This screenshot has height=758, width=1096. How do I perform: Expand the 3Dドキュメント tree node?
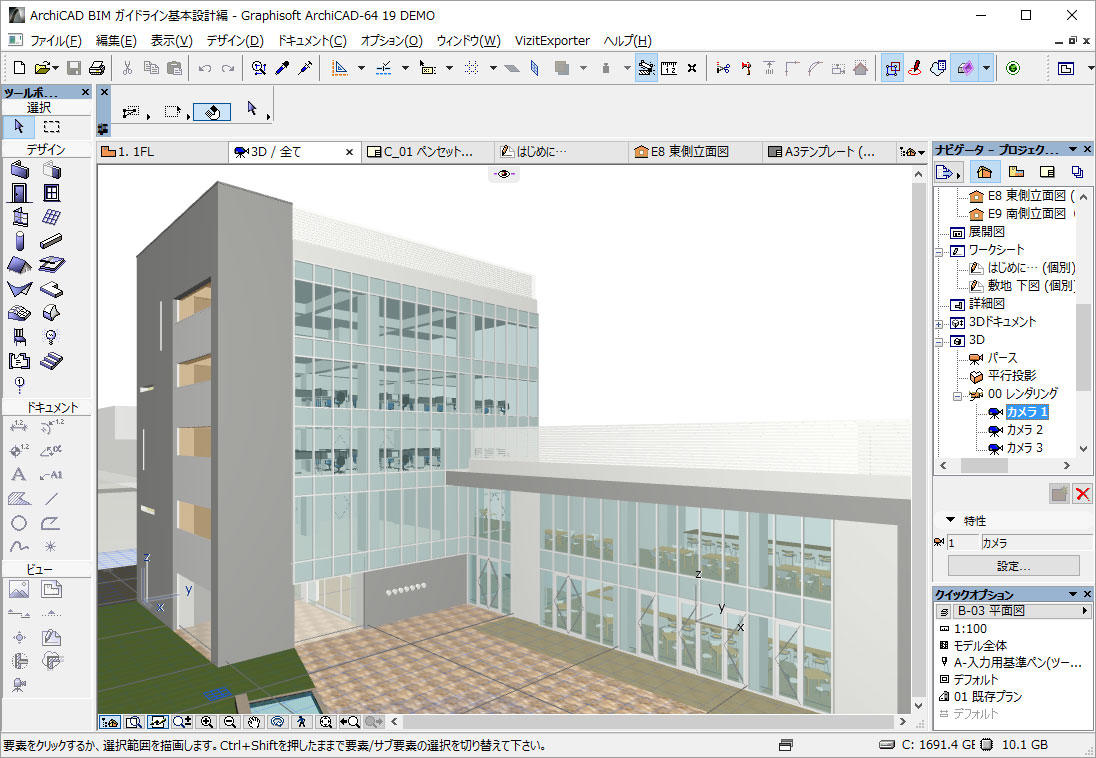click(x=939, y=322)
